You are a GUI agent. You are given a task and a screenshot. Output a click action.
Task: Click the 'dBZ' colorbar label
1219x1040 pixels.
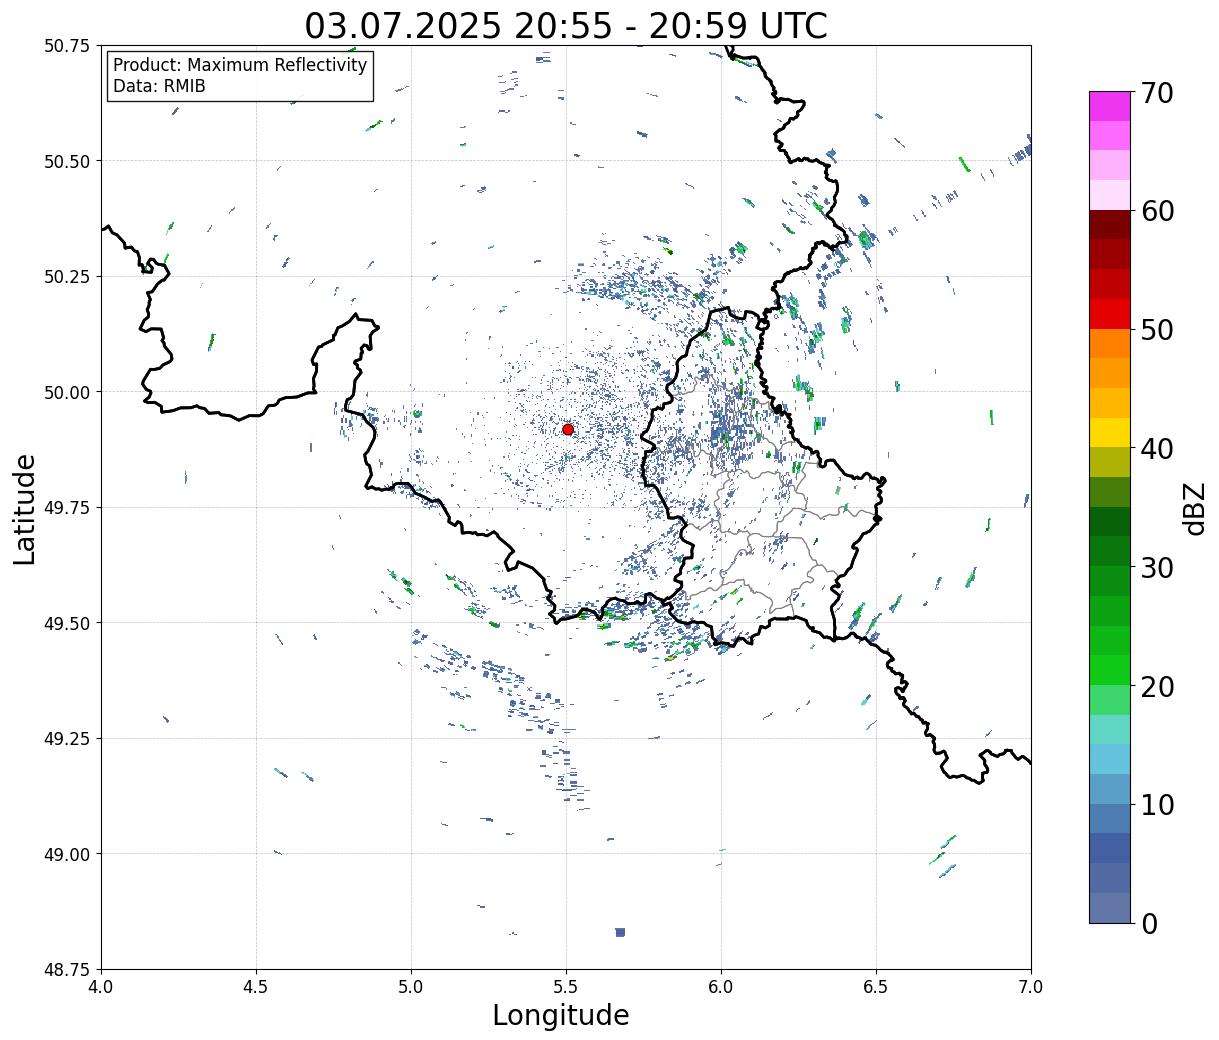click(x=1194, y=508)
